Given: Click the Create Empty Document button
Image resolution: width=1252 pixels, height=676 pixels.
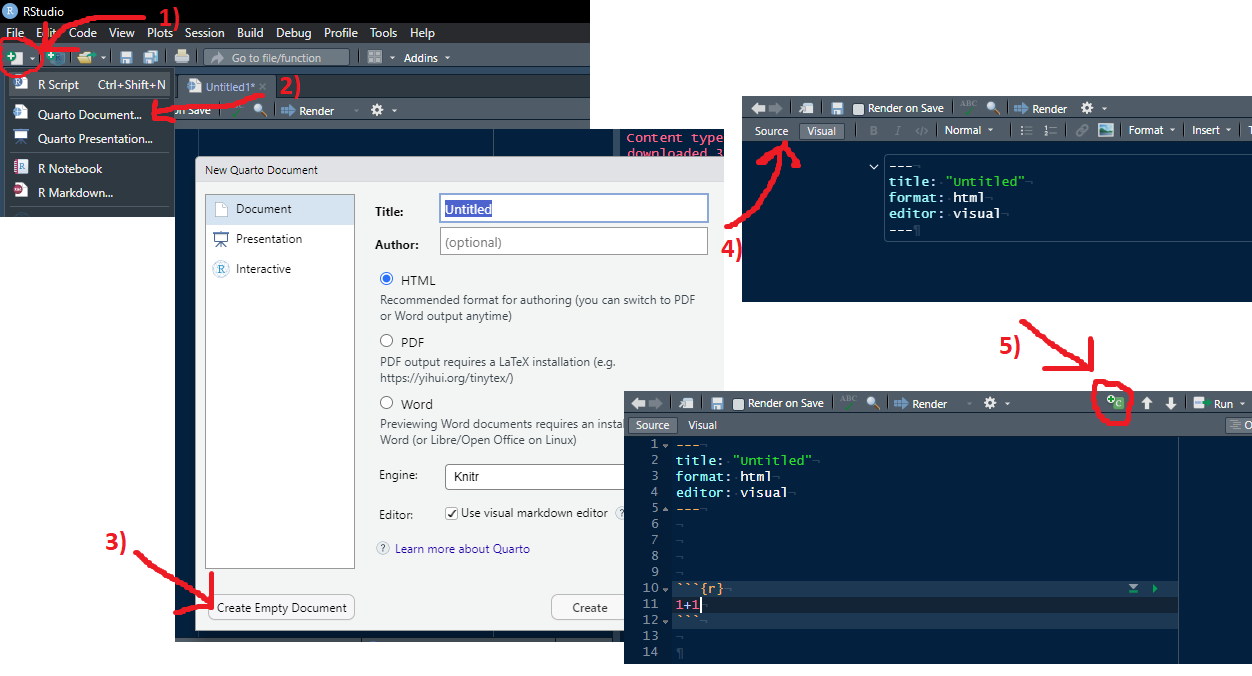Looking at the screenshot, I should tap(281, 608).
